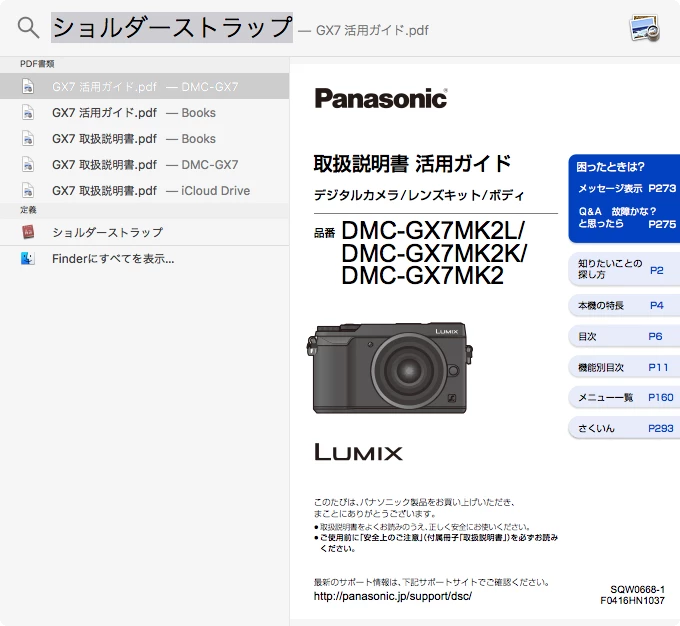Screen dimensions: 680x626
Task: Select GX7 取扱説明書.pdf in iCloud Drive
Action: [144, 191]
